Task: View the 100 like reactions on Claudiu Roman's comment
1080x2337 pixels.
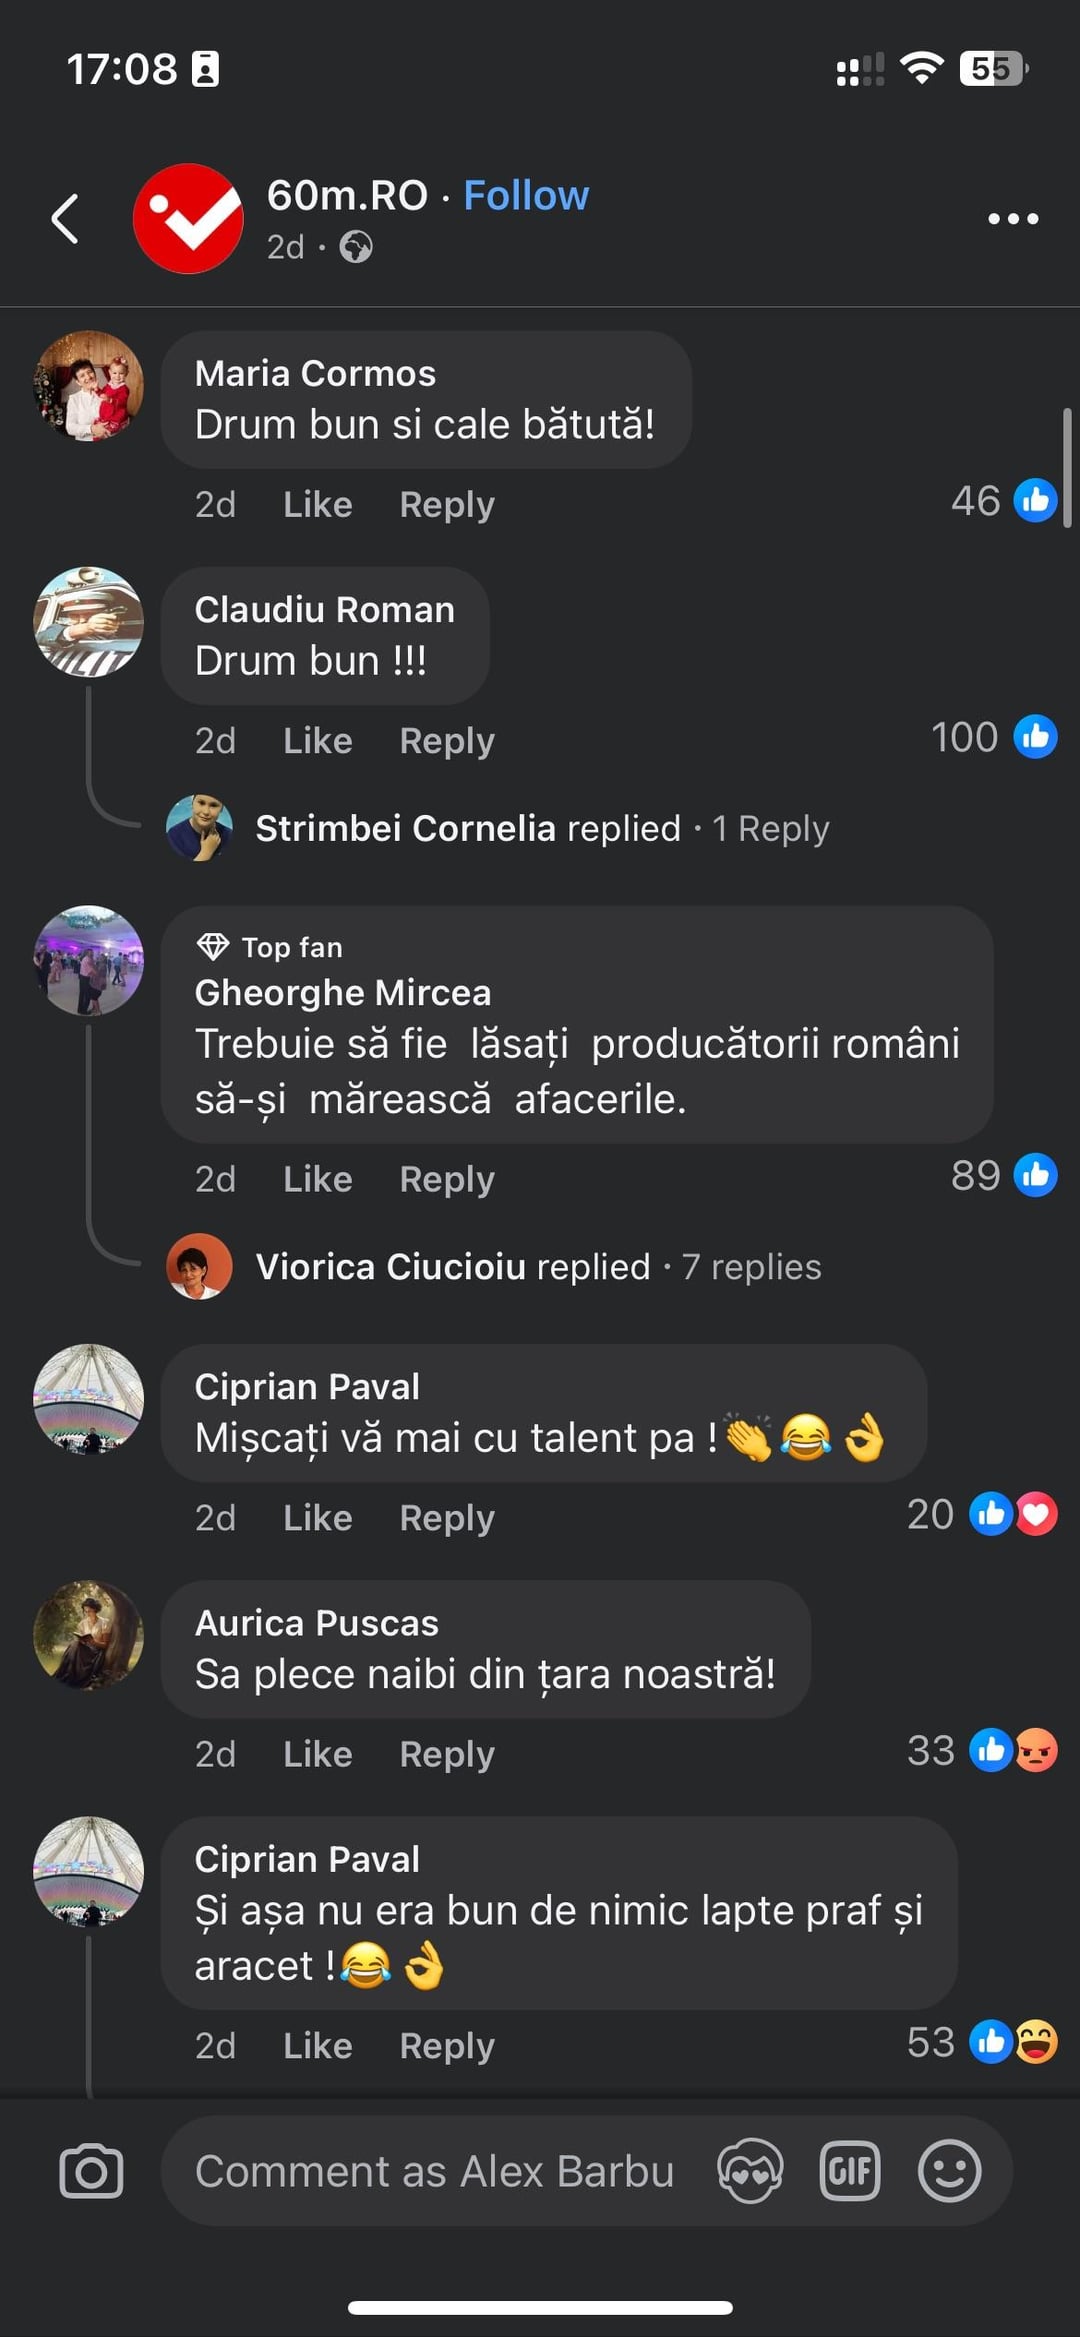Action: 994,737
